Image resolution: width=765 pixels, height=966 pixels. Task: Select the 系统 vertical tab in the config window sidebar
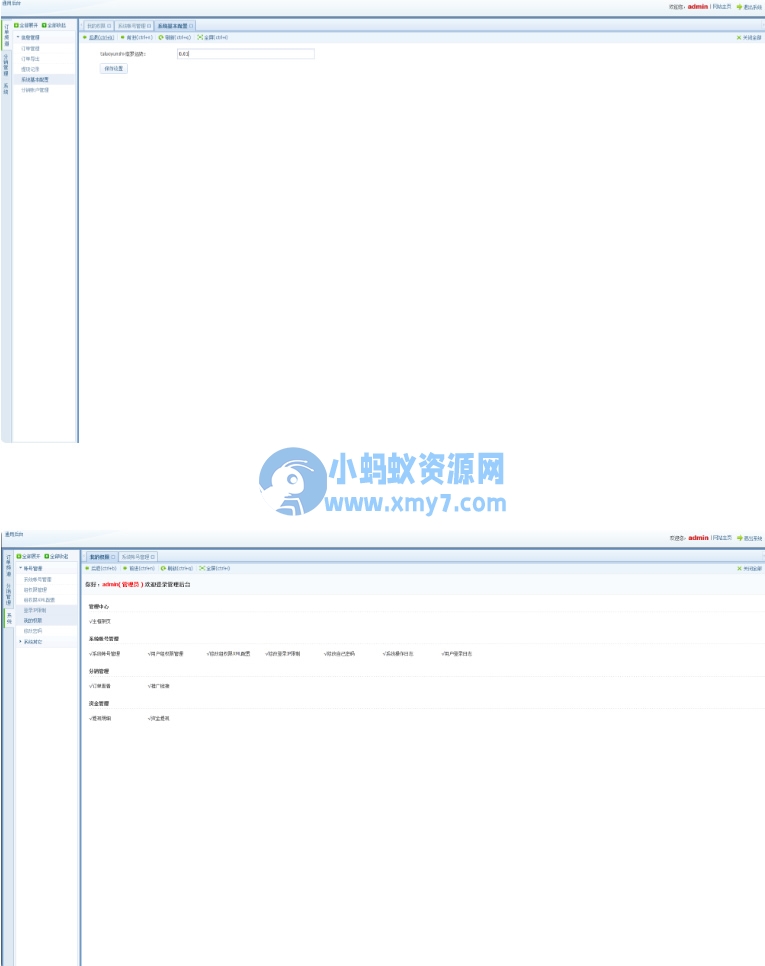pyautogui.click(x=6, y=88)
